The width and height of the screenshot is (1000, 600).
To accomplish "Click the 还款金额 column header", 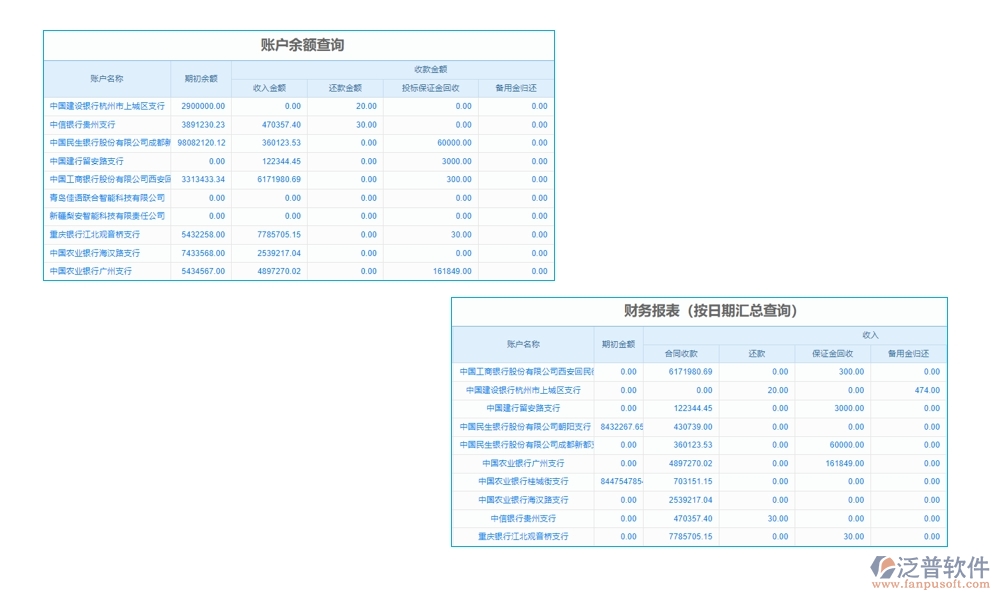I will pos(345,87).
